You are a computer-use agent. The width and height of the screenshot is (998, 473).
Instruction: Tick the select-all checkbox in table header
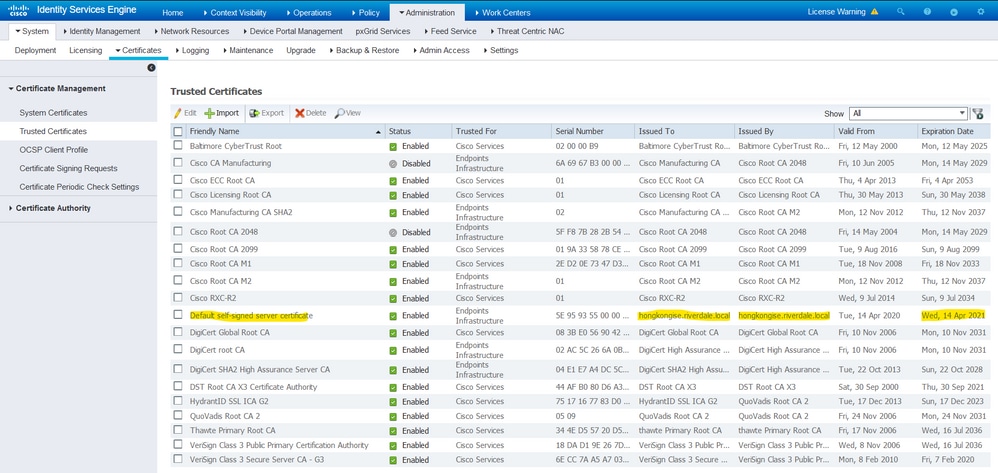pyautogui.click(x=178, y=132)
